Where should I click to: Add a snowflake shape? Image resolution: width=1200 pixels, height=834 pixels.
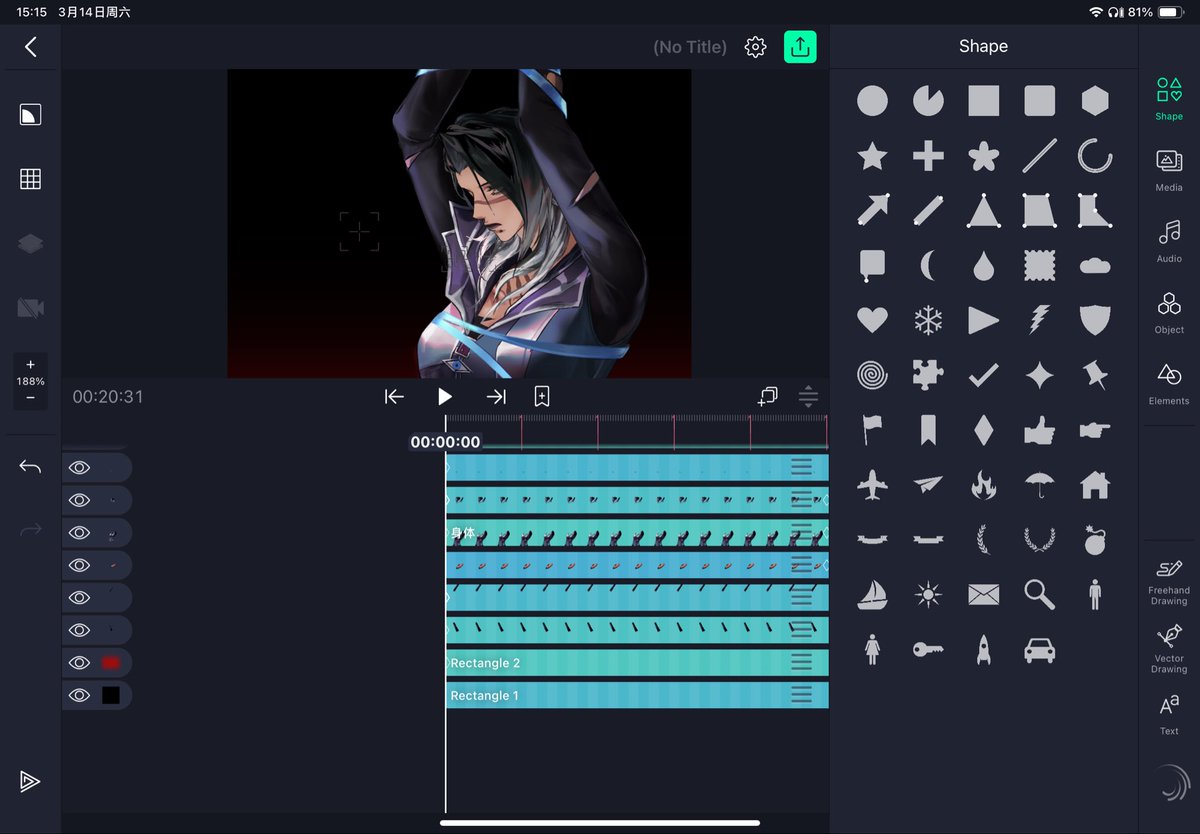point(928,320)
